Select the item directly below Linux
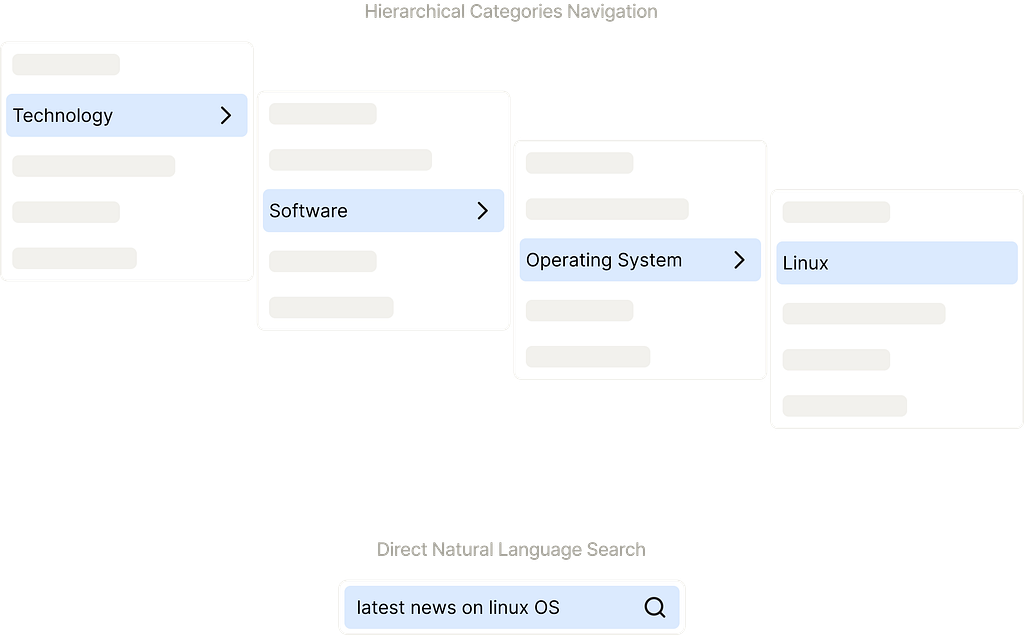The width and height of the screenshot is (1024, 635). click(x=863, y=313)
